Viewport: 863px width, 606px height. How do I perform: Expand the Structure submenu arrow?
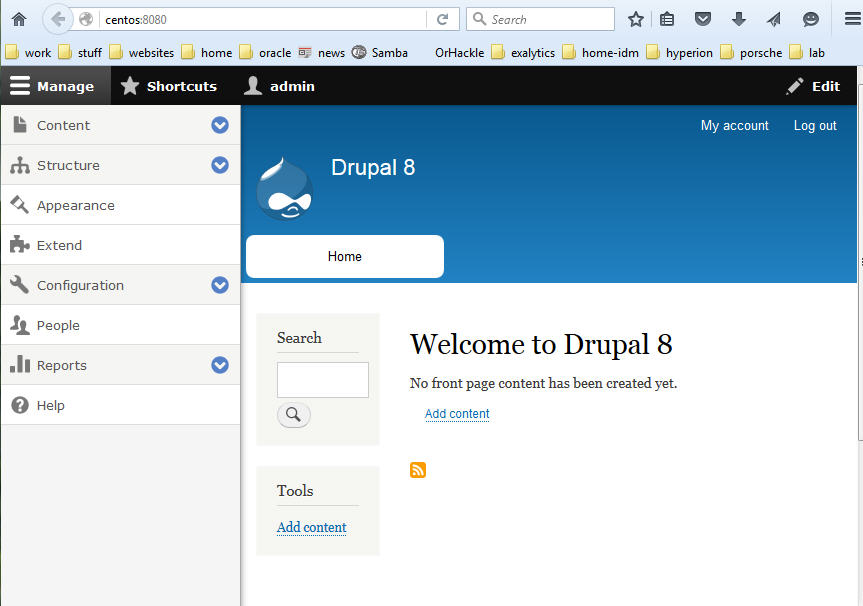(220, 165)
